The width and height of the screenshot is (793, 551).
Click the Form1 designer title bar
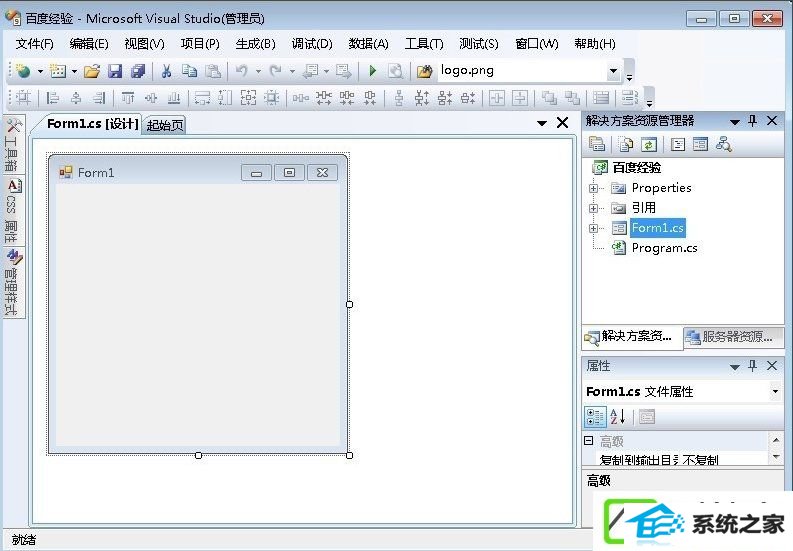pyautogui.click(x=198, y=172)
